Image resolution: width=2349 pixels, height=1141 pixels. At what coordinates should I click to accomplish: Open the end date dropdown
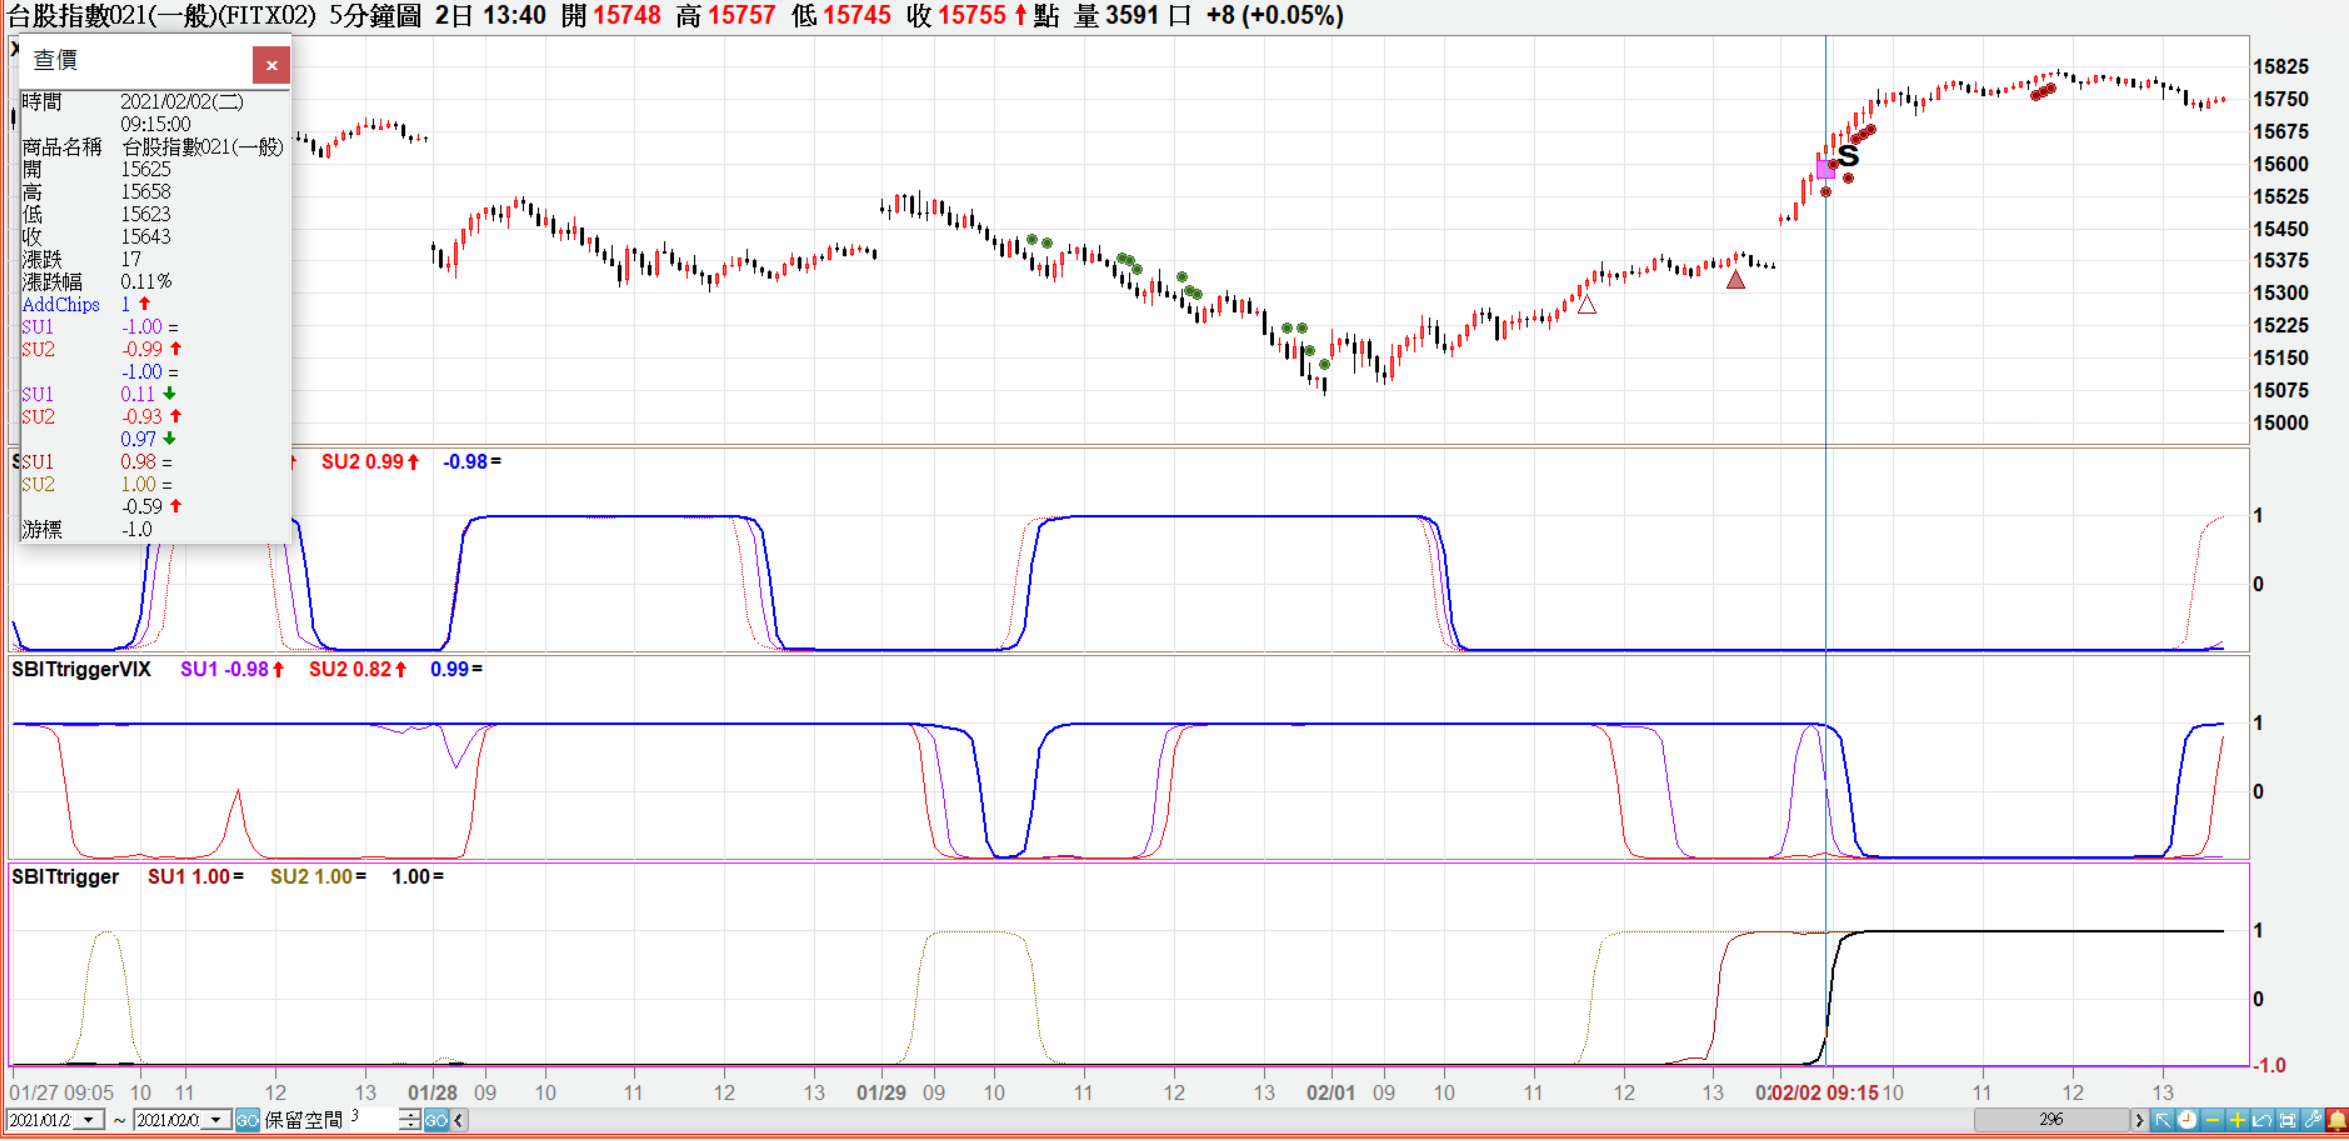tap(216, 1120)
